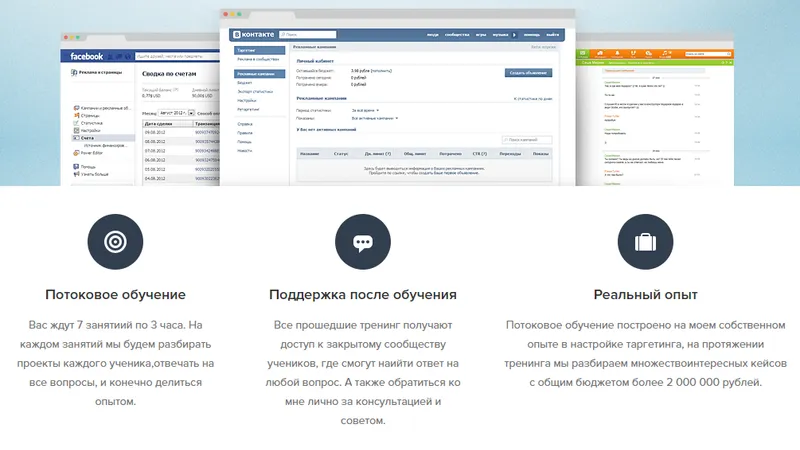Viewport: 800px width, 450px height.
Task: Select Экспорт статистики in VK sidebar
Action: (x=255, y=91)
